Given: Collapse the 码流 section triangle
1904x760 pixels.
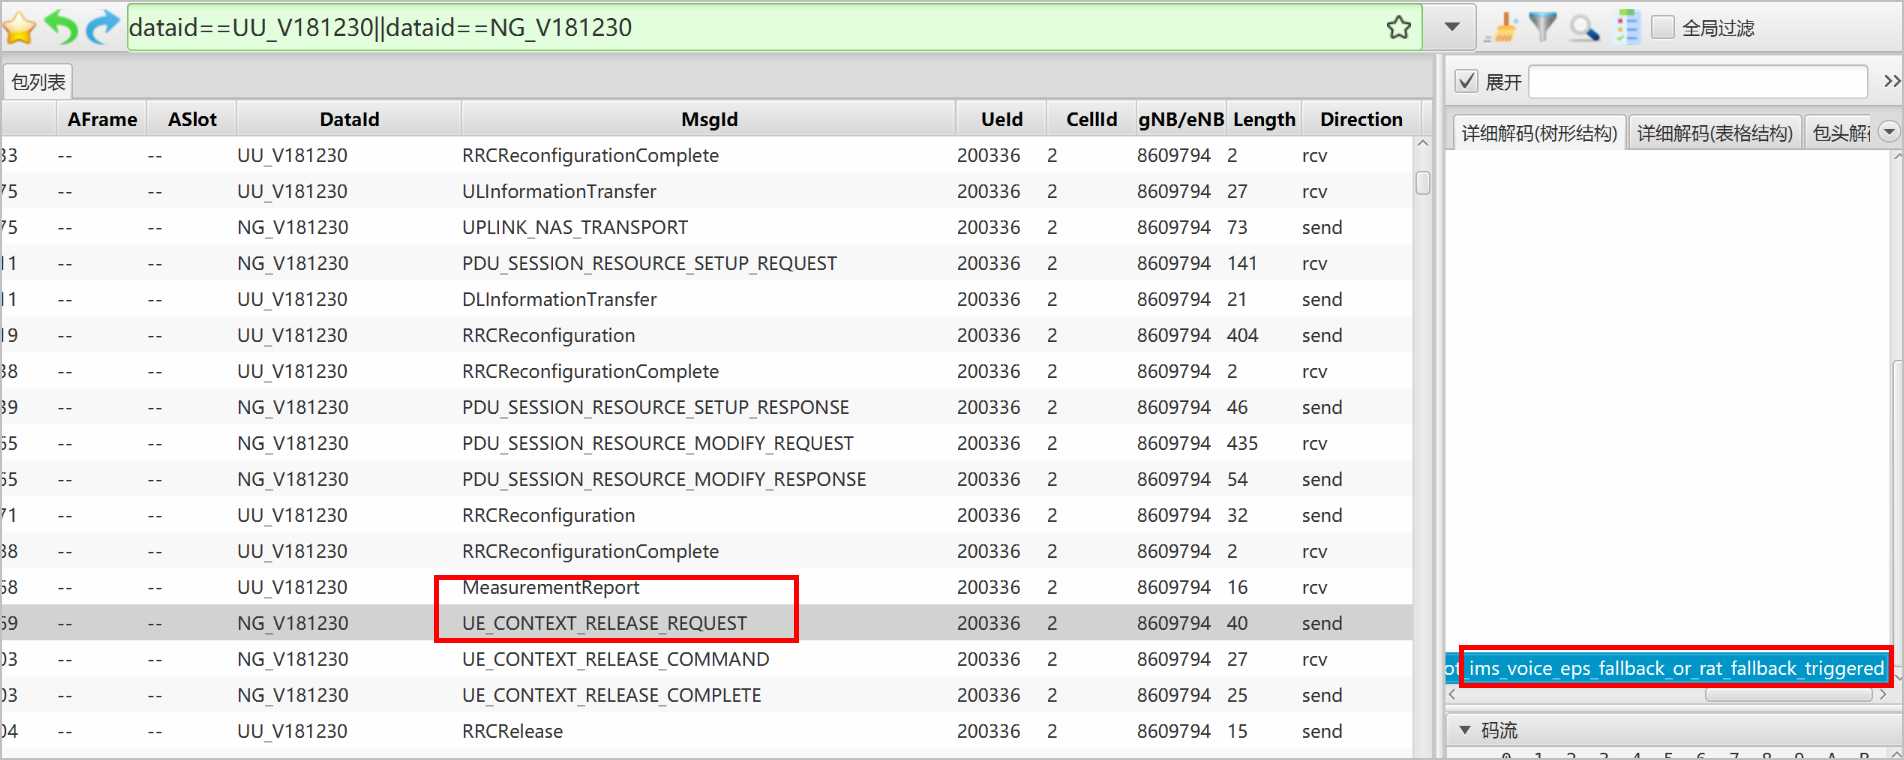Looking at the screenshot, I should coord(1465,730).
